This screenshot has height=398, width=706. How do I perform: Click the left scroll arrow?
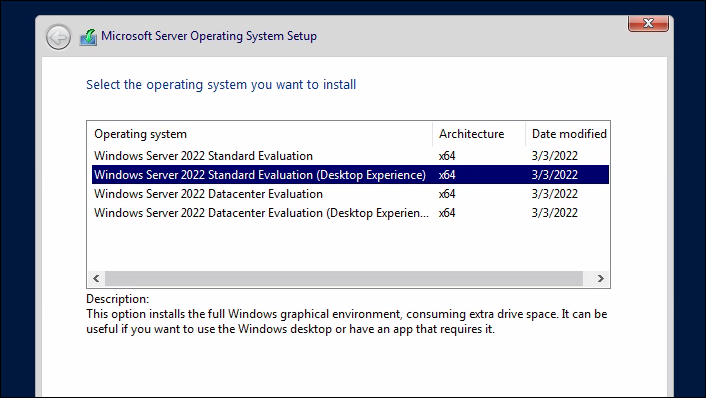click(x=96, y=278)
